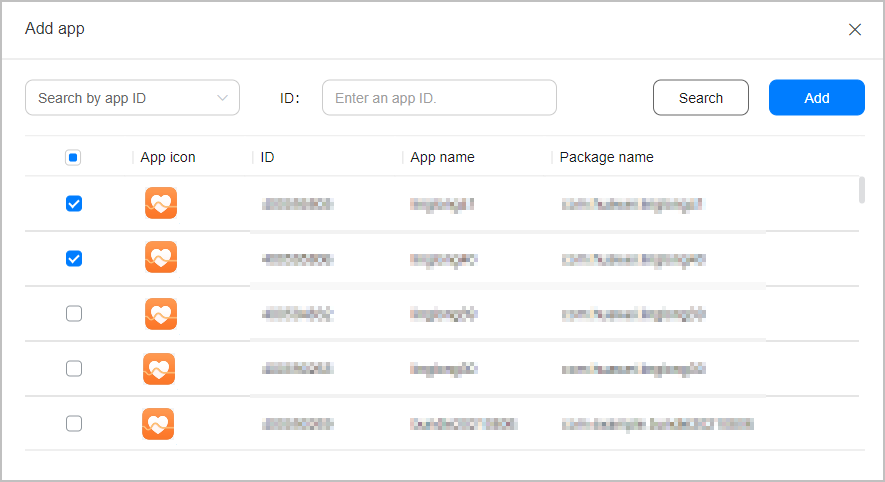885x482 pixels.
Task: Uncheck the first row's checkbox
Action: (74, 204)
